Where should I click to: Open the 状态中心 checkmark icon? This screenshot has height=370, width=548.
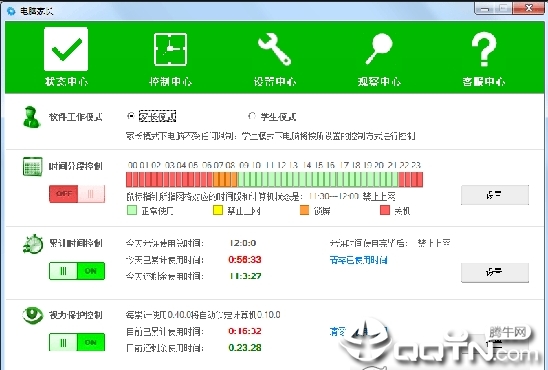pos(66,49)
